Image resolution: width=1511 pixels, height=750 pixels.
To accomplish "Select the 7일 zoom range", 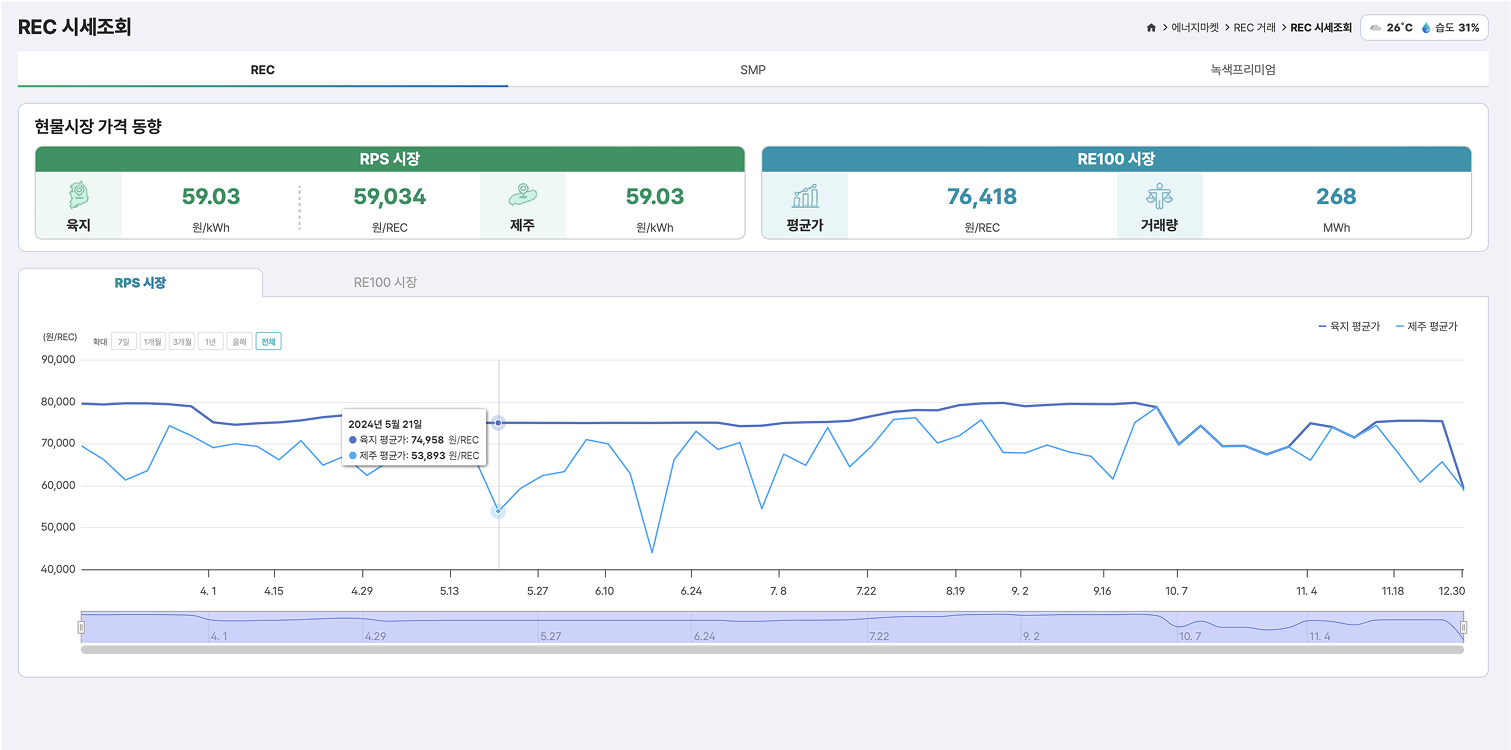I will tap(124, 341).
